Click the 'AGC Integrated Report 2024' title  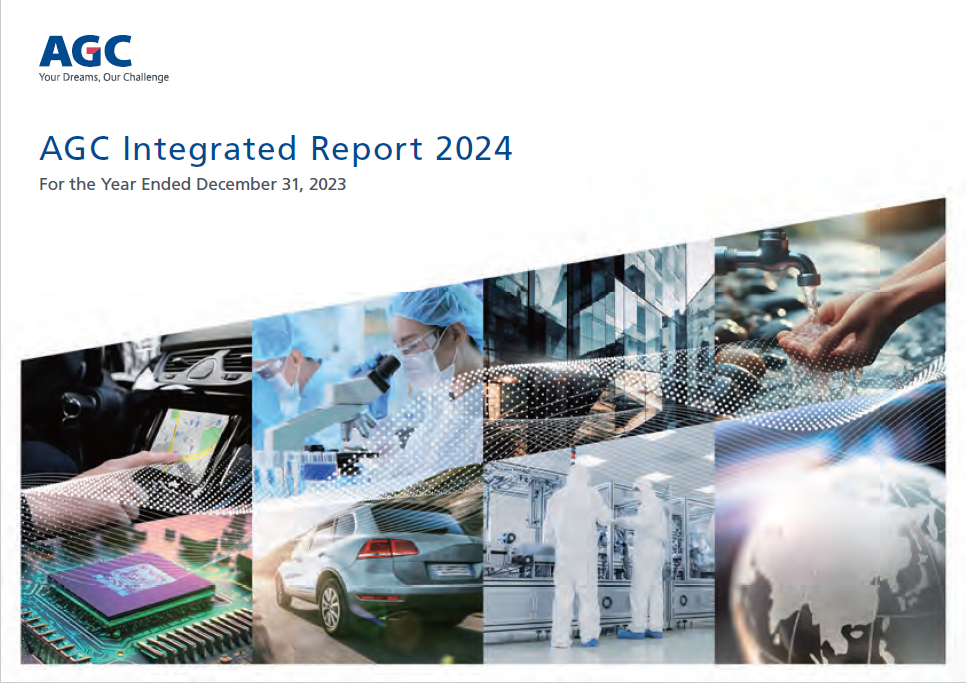[x=275, y=148]
